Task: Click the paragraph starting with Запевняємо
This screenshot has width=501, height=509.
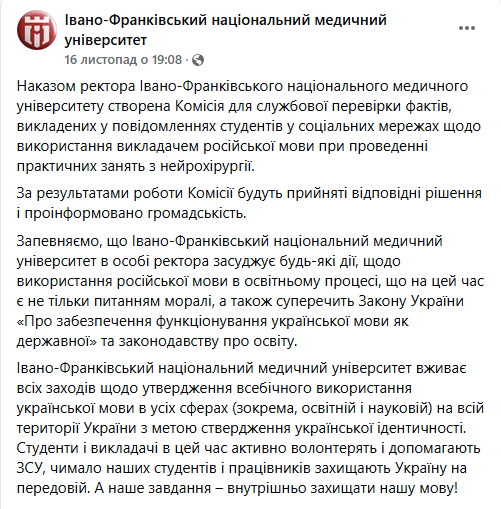Action: [250, 291]
